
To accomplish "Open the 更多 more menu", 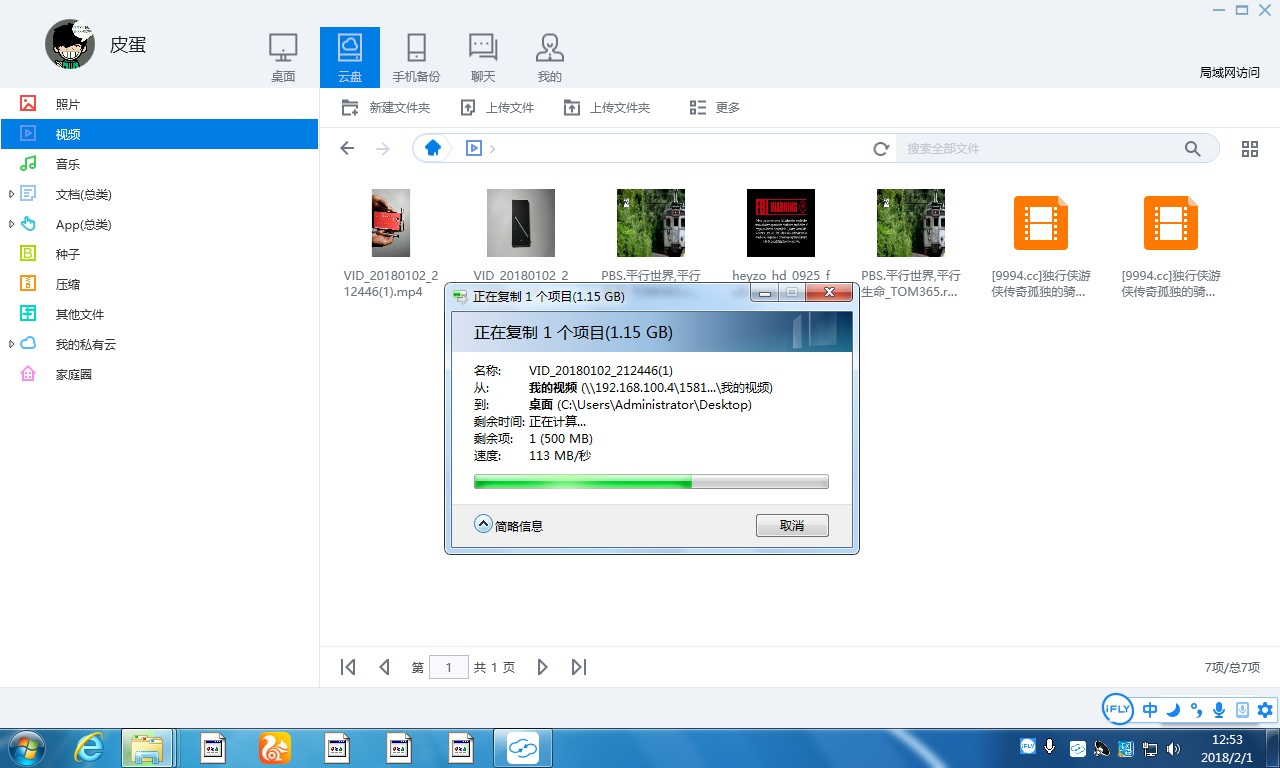I will (x=715, y=108).
